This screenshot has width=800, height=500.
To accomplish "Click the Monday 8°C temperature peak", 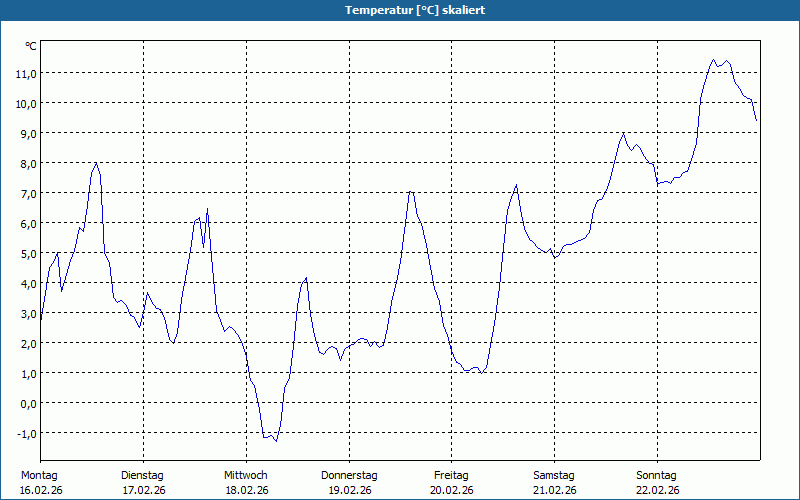I will pos(96,163).
